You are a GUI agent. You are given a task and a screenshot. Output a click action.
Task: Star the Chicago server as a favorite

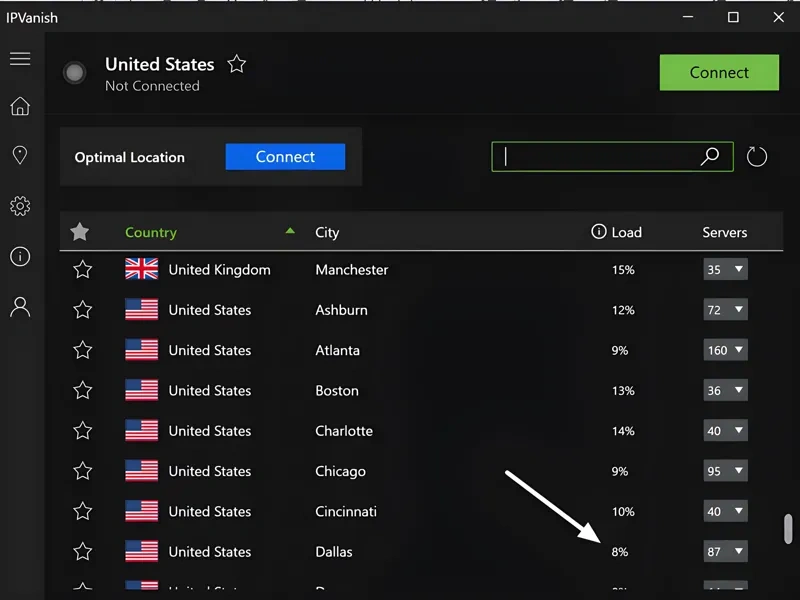click(80, 471)
